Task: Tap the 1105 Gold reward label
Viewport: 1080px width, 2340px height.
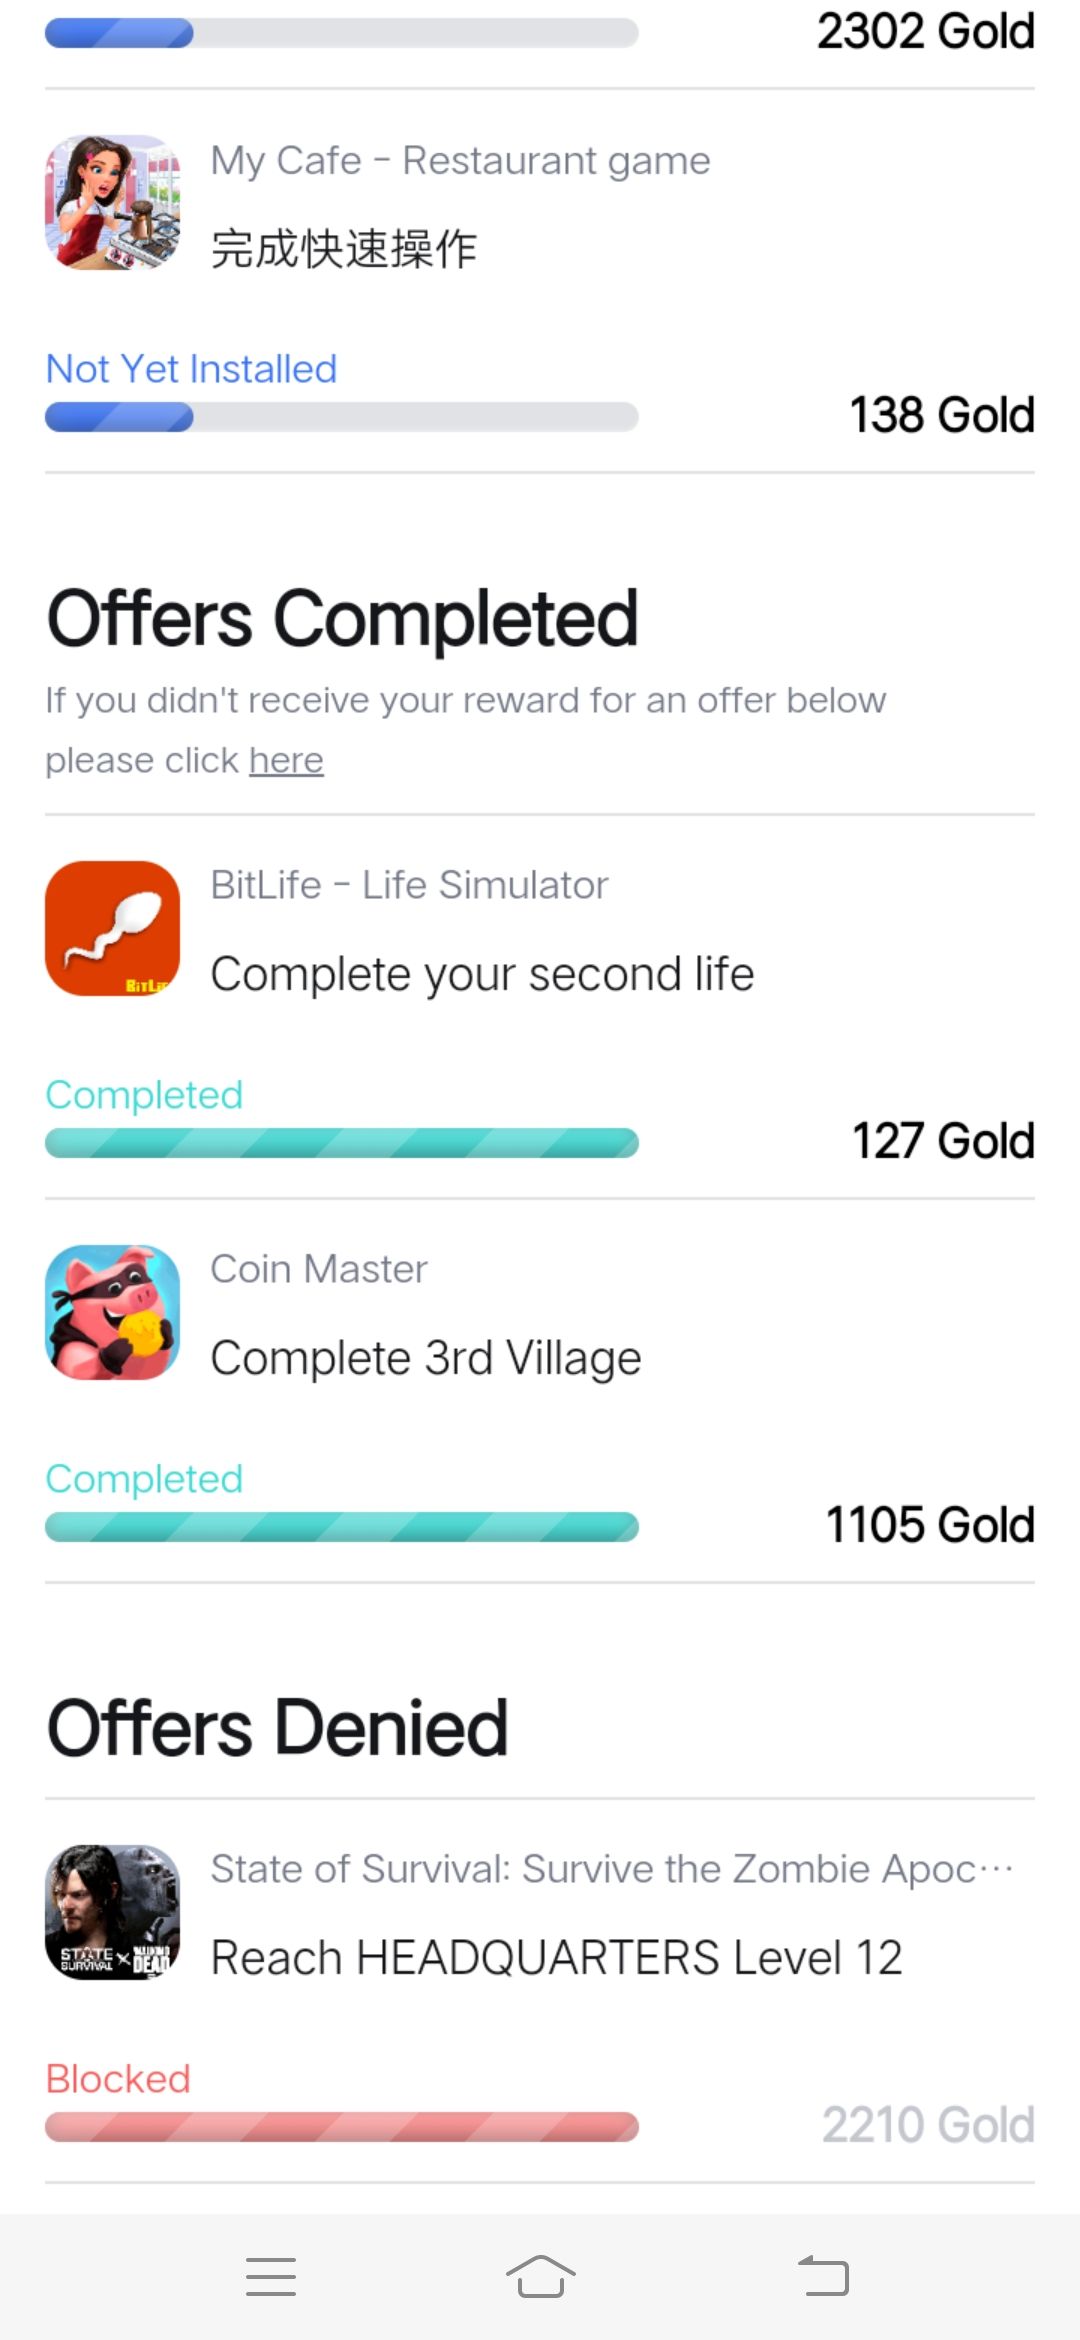Action: click(x=930, y=1525)
